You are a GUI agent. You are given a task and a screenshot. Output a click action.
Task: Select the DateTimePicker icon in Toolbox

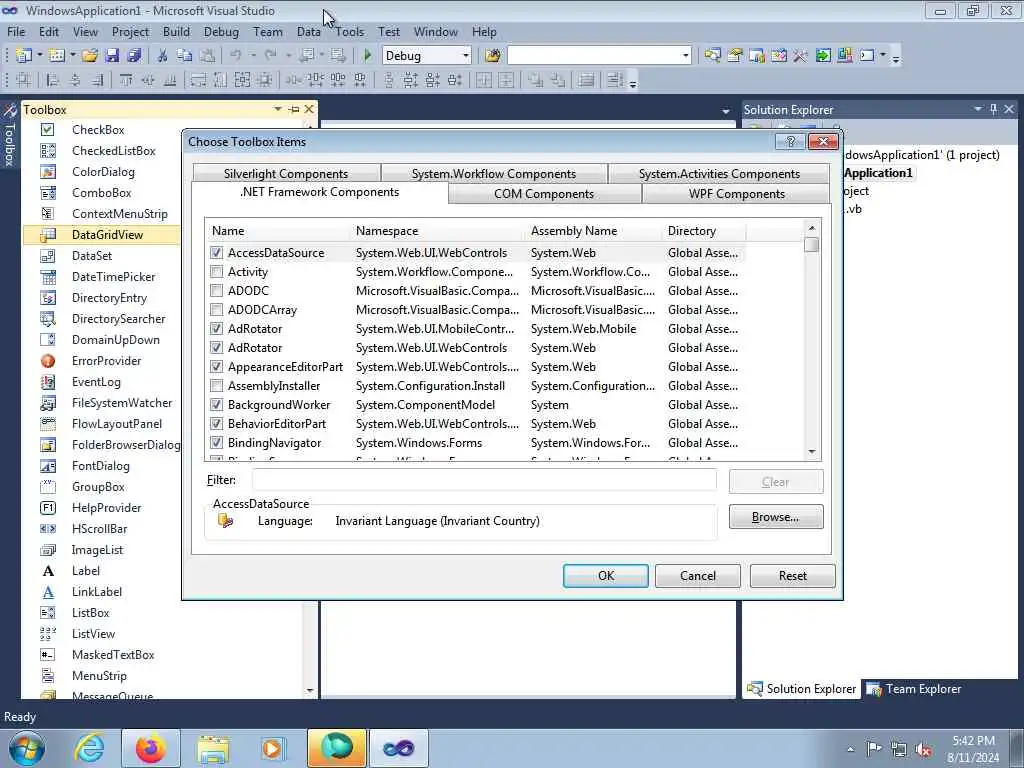(x=48, y=277)
